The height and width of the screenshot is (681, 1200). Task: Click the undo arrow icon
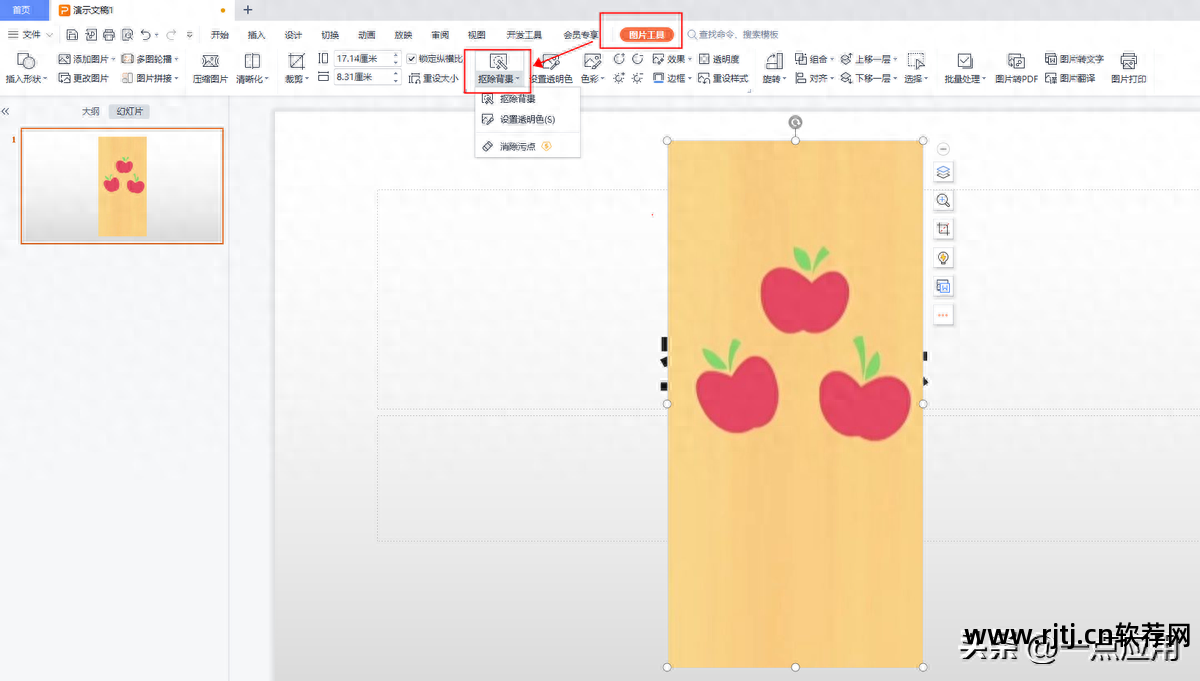[146, 35]
